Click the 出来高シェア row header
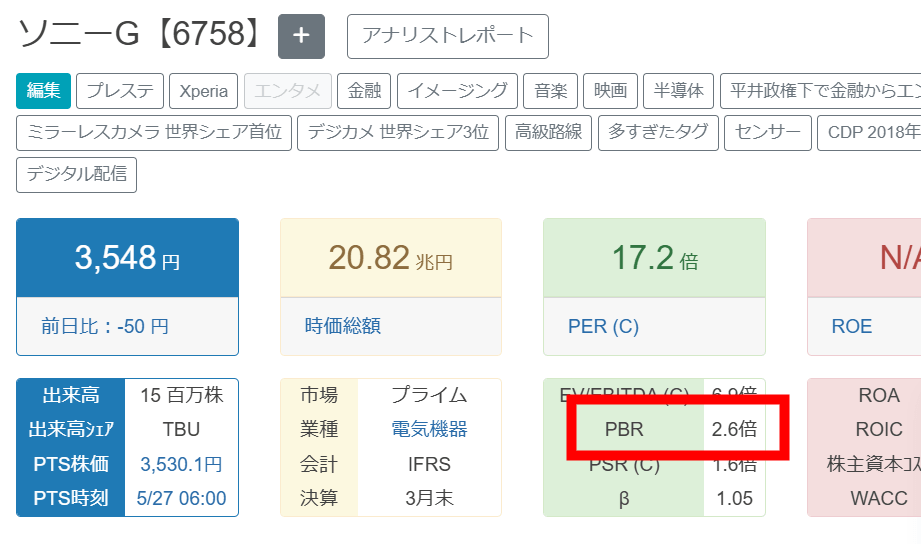Image resolution: width=921 pixels, height=544 pixels. click(x=70, y=429)
